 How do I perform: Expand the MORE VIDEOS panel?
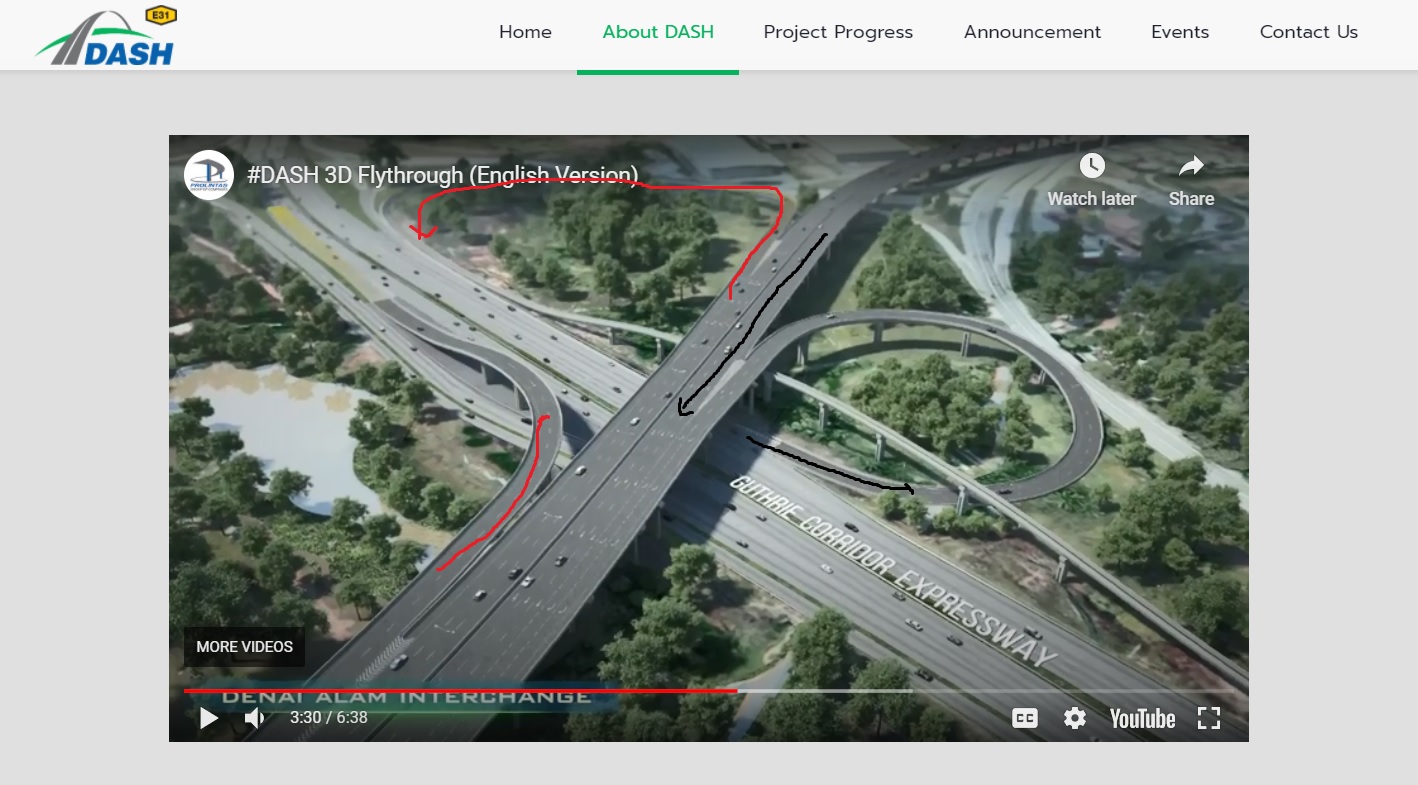pos(244,646)
